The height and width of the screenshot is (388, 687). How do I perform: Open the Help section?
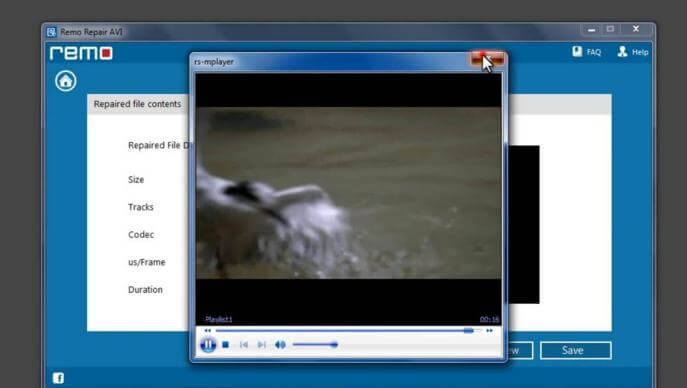[x=633, y=52]
